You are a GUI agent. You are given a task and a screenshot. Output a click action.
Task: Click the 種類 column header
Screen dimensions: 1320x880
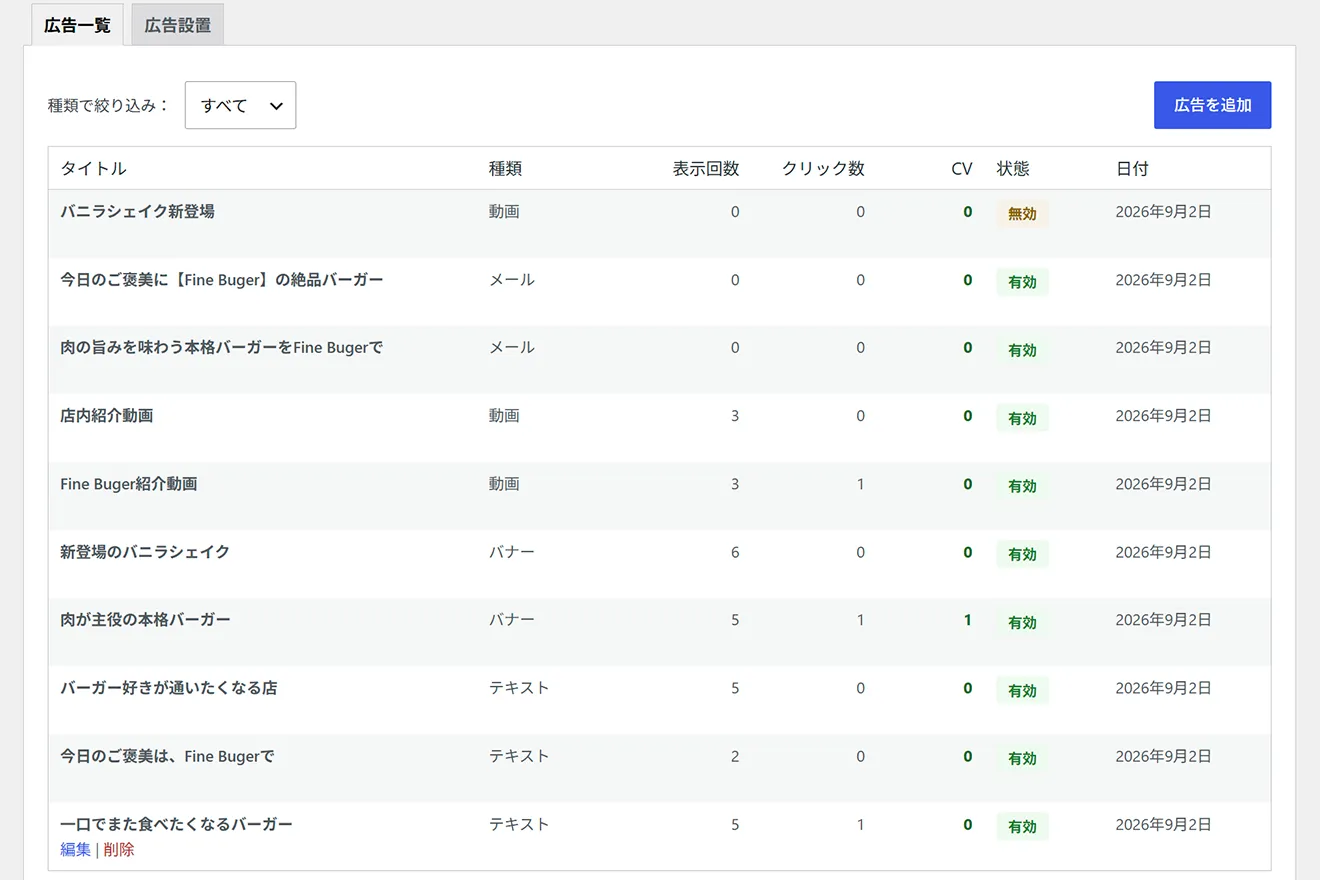(x=505, y=169)
